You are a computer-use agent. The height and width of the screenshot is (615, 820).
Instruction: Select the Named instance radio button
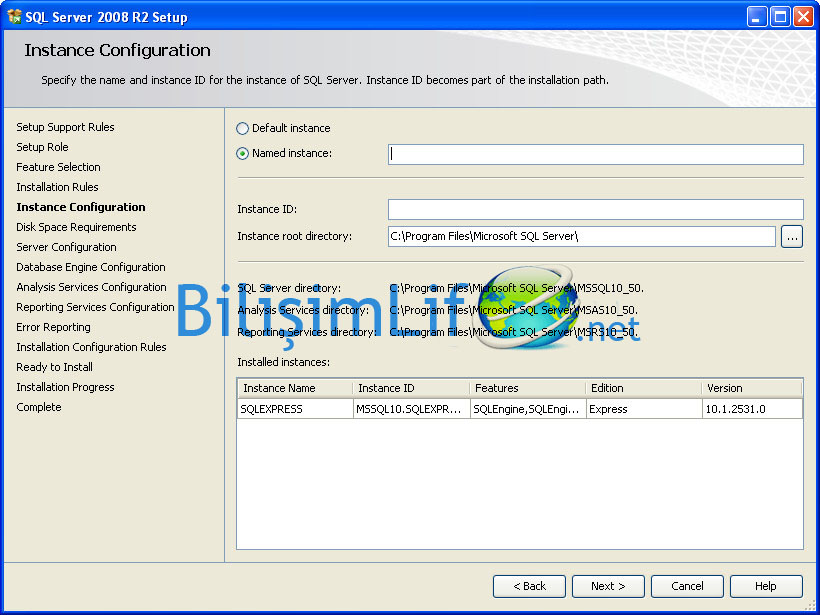pyautogui.click(x=242, y=153)
